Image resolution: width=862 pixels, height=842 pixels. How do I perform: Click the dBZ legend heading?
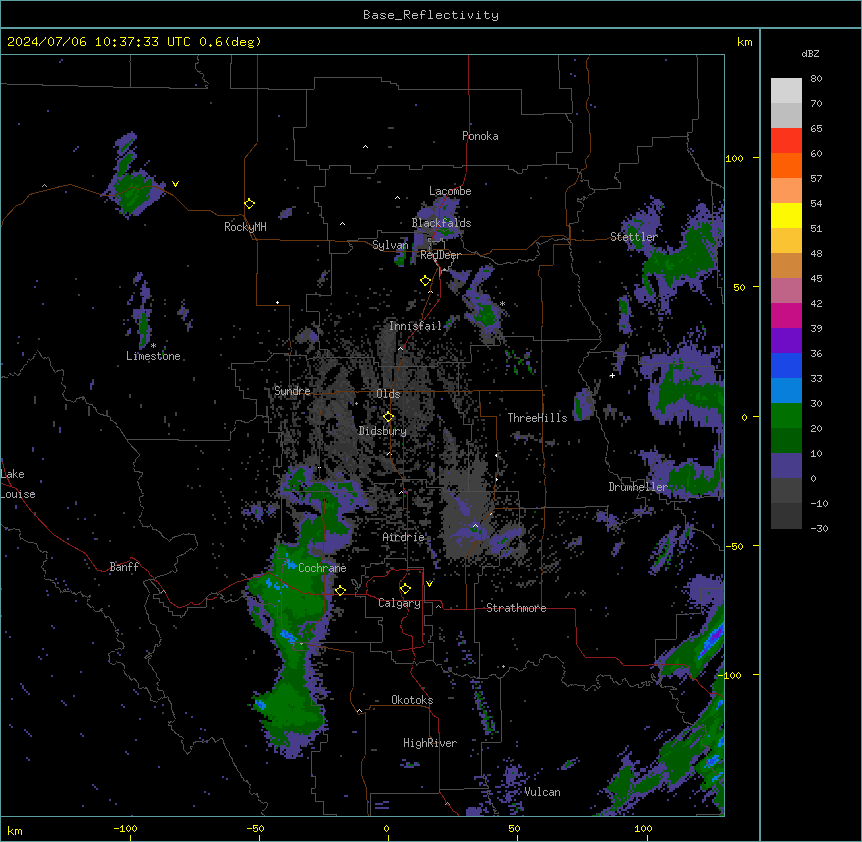point(810,54)
